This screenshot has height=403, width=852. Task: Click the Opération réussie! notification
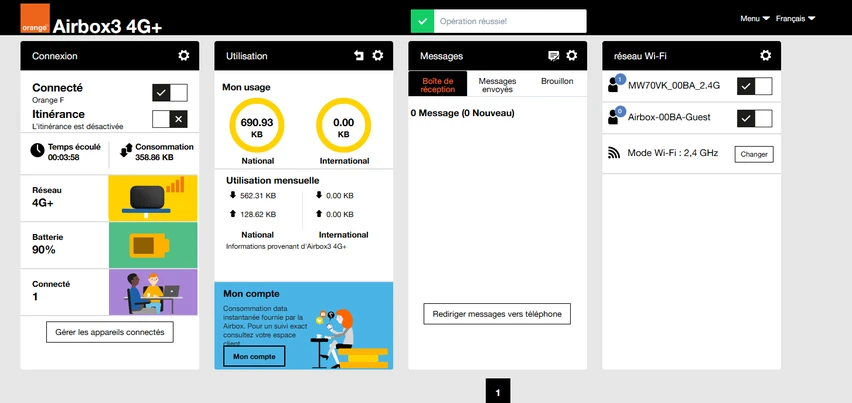(498, 21)
